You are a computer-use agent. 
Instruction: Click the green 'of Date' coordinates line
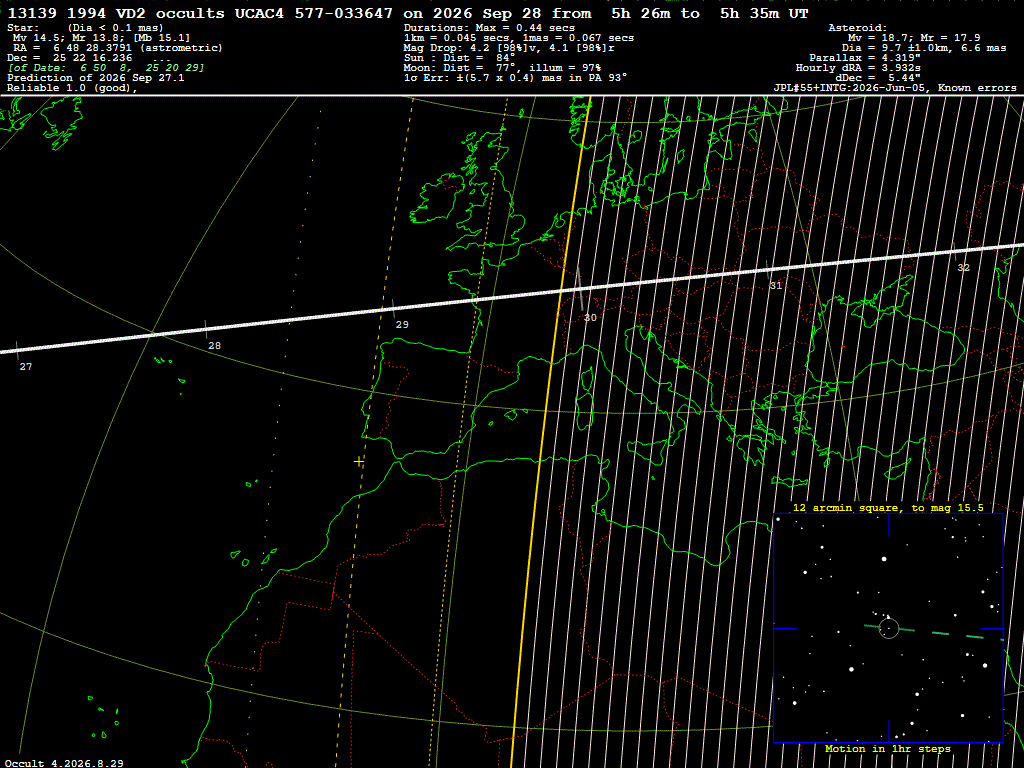(106, 68)
